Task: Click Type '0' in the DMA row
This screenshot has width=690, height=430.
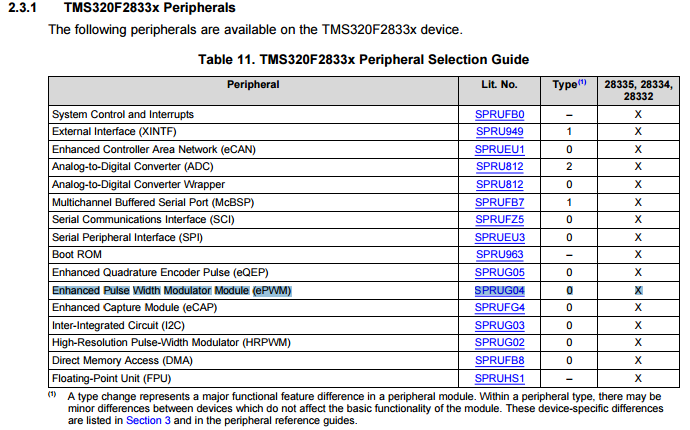Action: click(569, 360)
